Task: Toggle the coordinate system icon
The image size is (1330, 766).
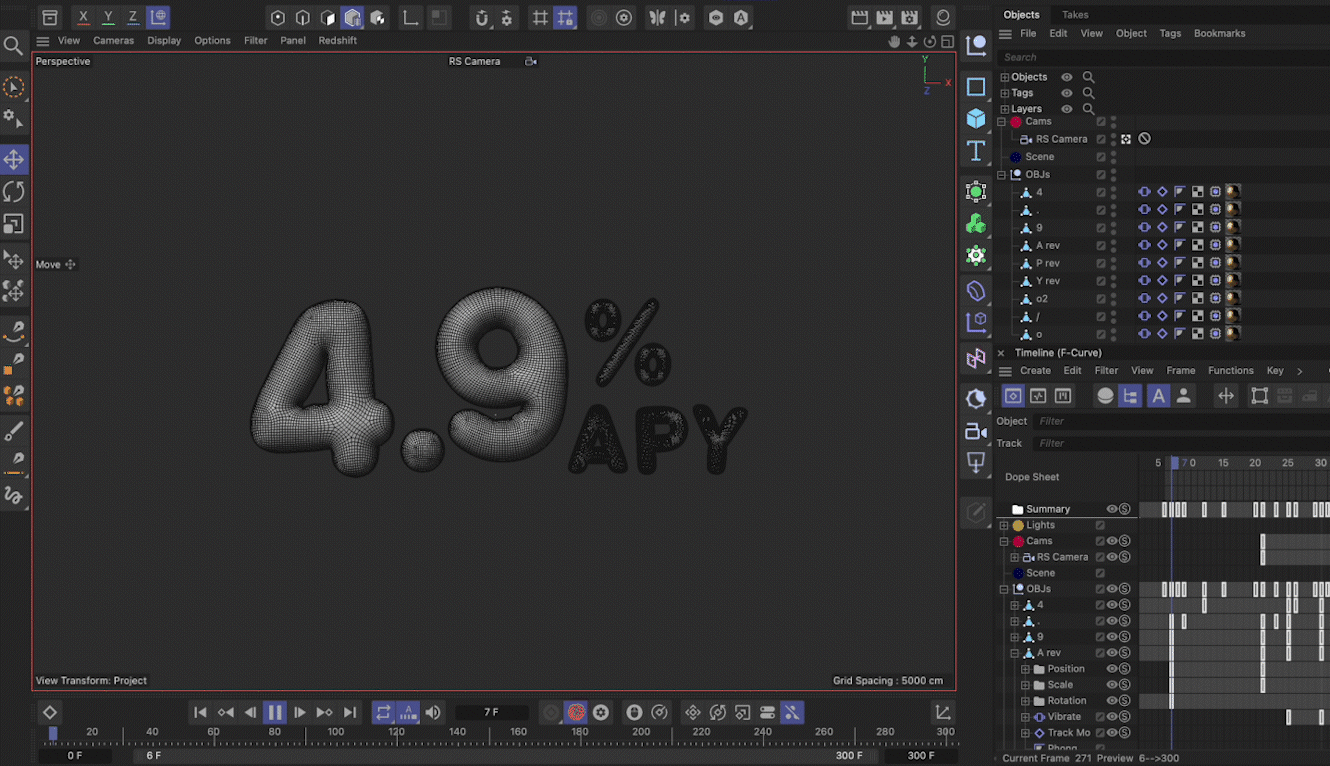Action: (x=158, y=18)
